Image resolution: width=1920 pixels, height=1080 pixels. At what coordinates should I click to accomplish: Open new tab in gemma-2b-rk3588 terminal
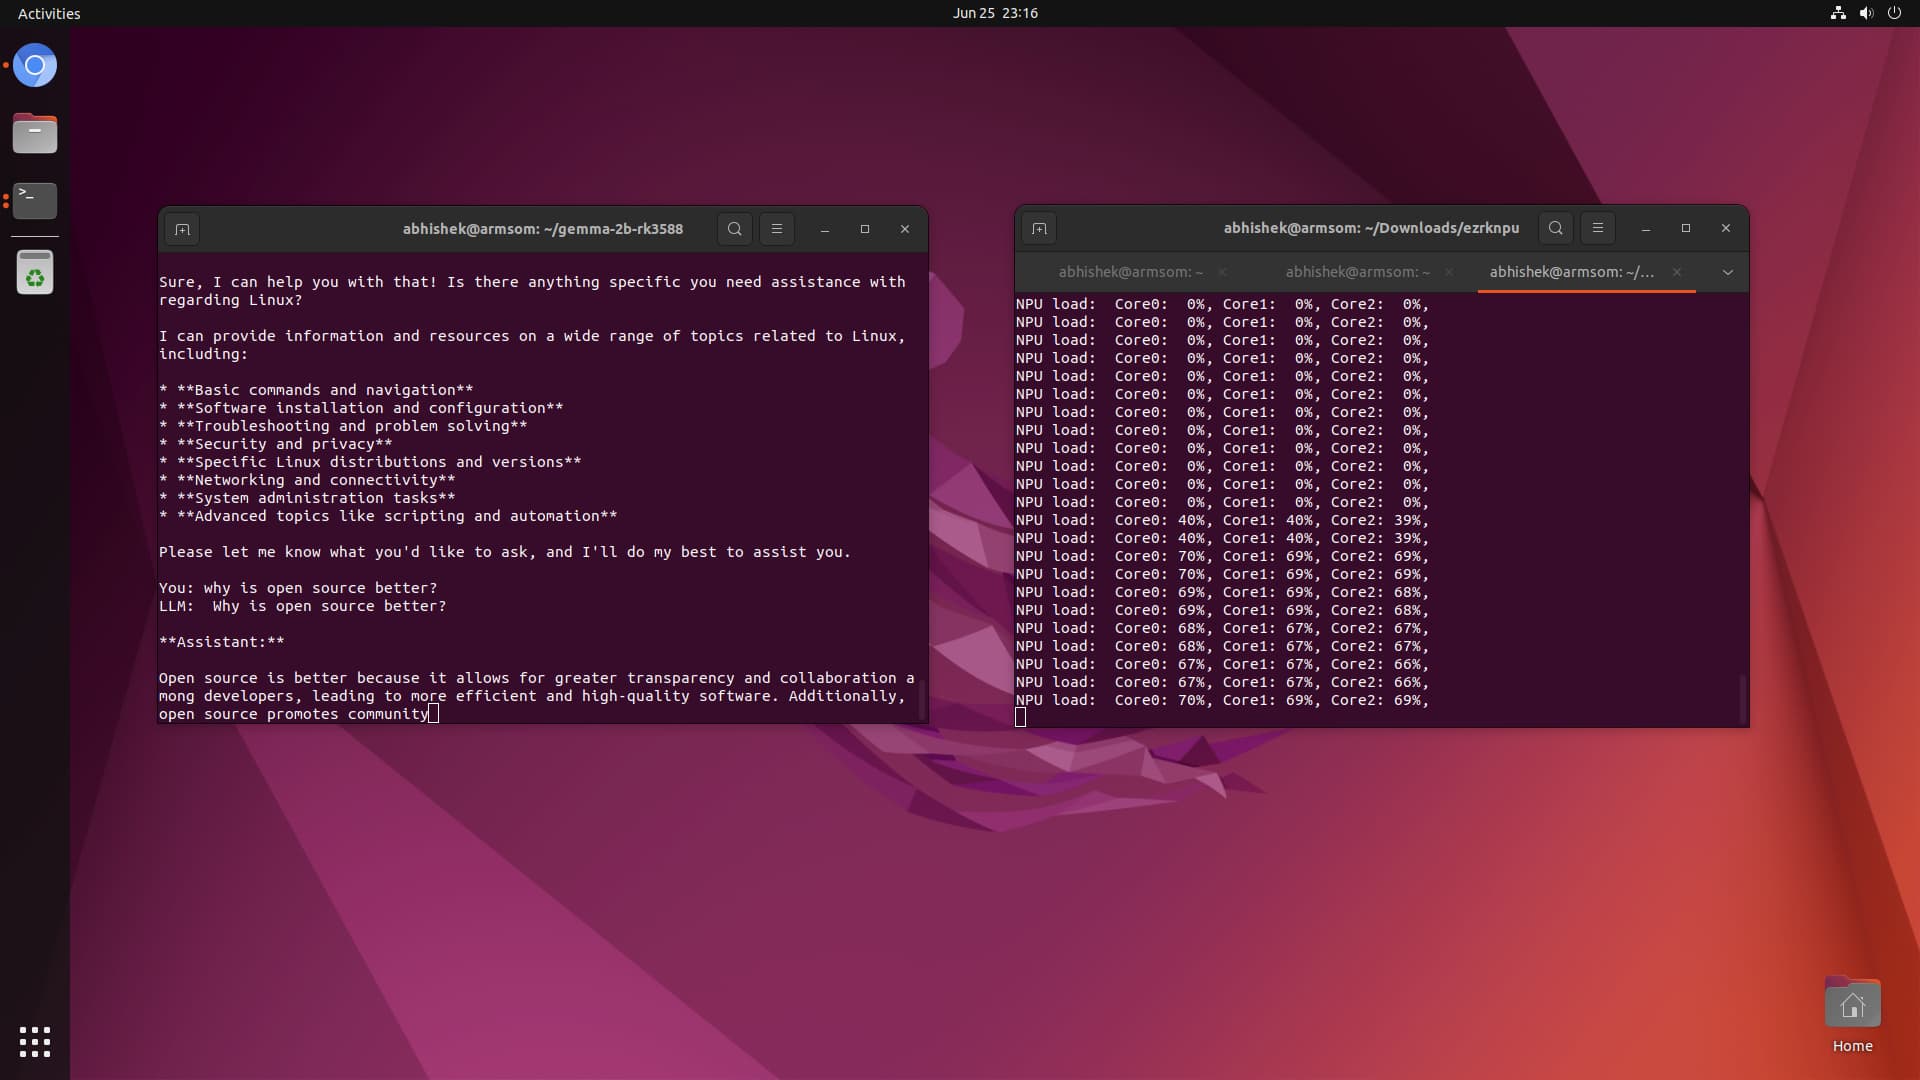click(x=182, y=229)
